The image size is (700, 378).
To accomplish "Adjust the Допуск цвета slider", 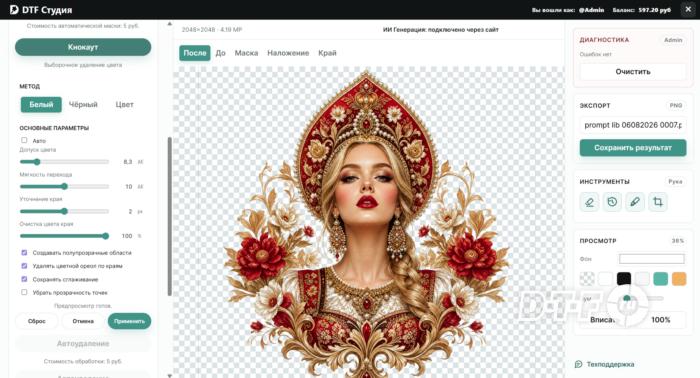I will (x=64, y=162).
